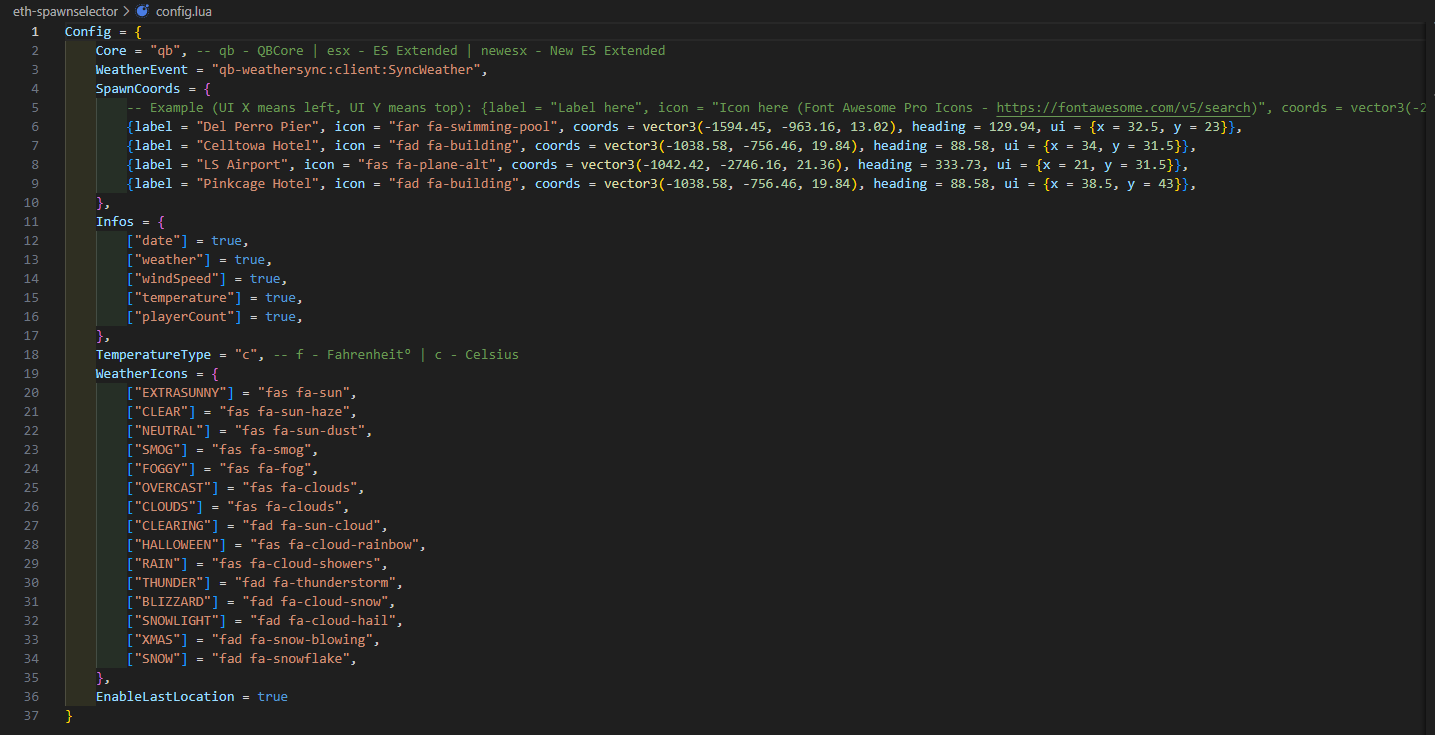Click the true value for "date"

point(226,241)
